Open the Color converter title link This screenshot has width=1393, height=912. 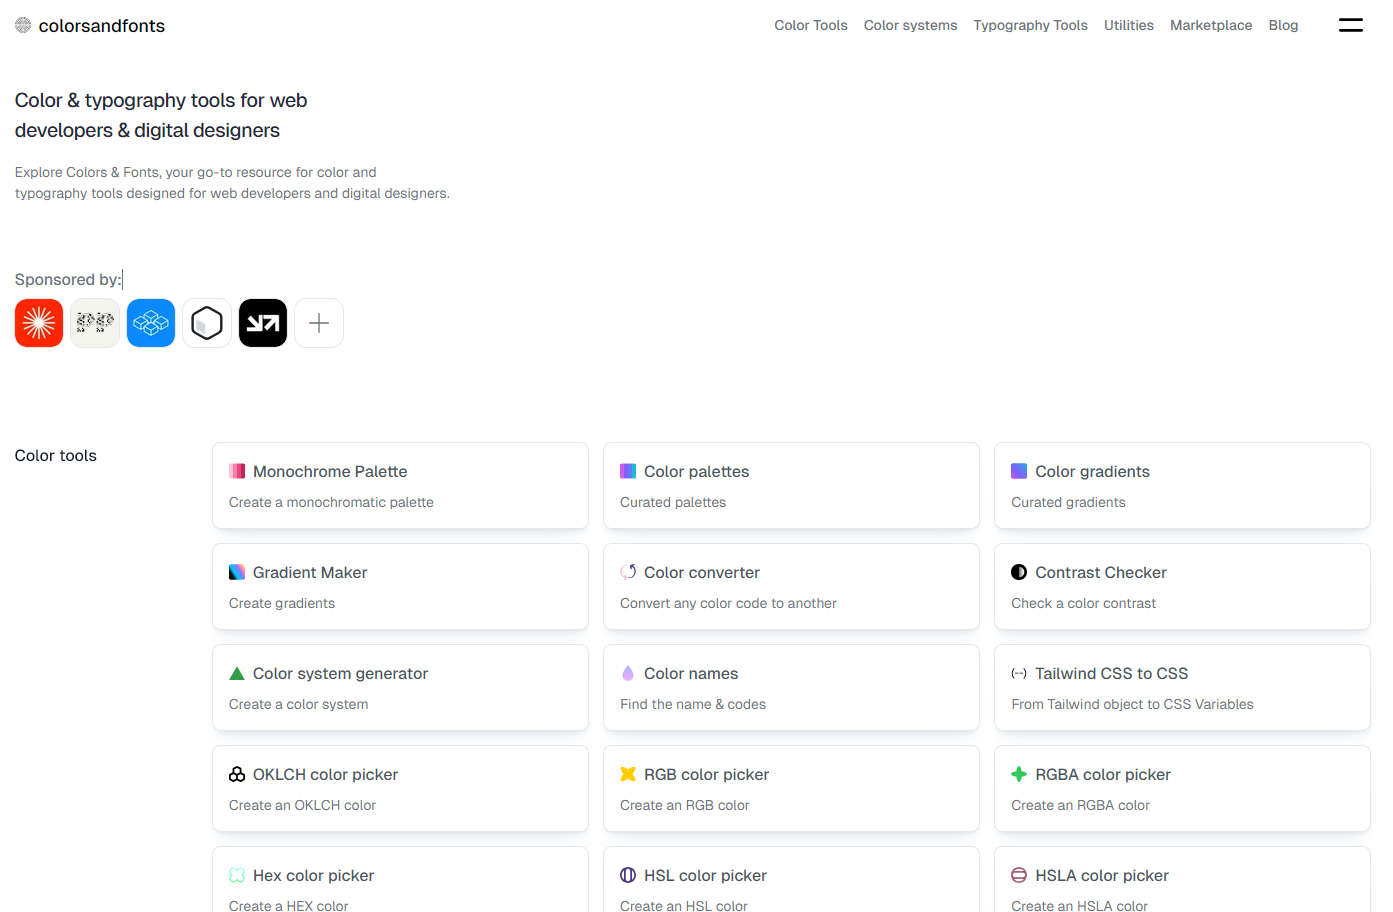click(702, 572)
